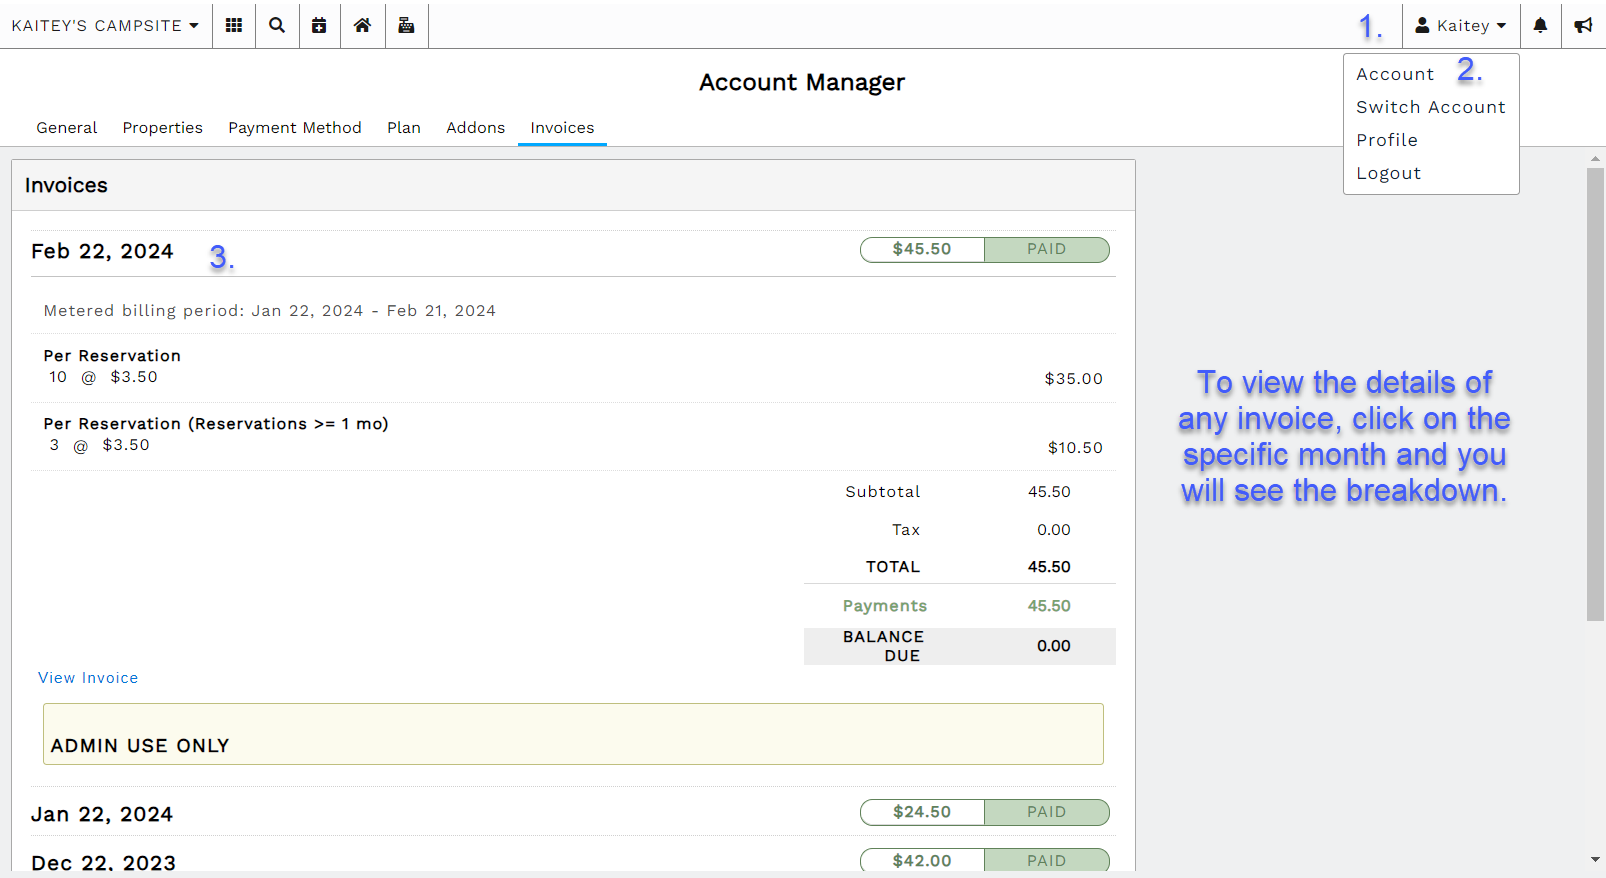Open Profile from the user menu

pos(1387,140)
